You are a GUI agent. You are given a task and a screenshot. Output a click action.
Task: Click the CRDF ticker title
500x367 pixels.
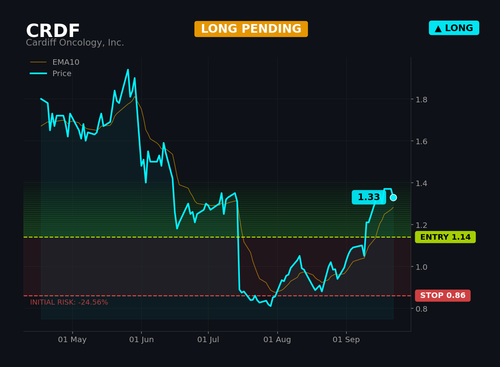pyautogui.click(x=53, y=31)
